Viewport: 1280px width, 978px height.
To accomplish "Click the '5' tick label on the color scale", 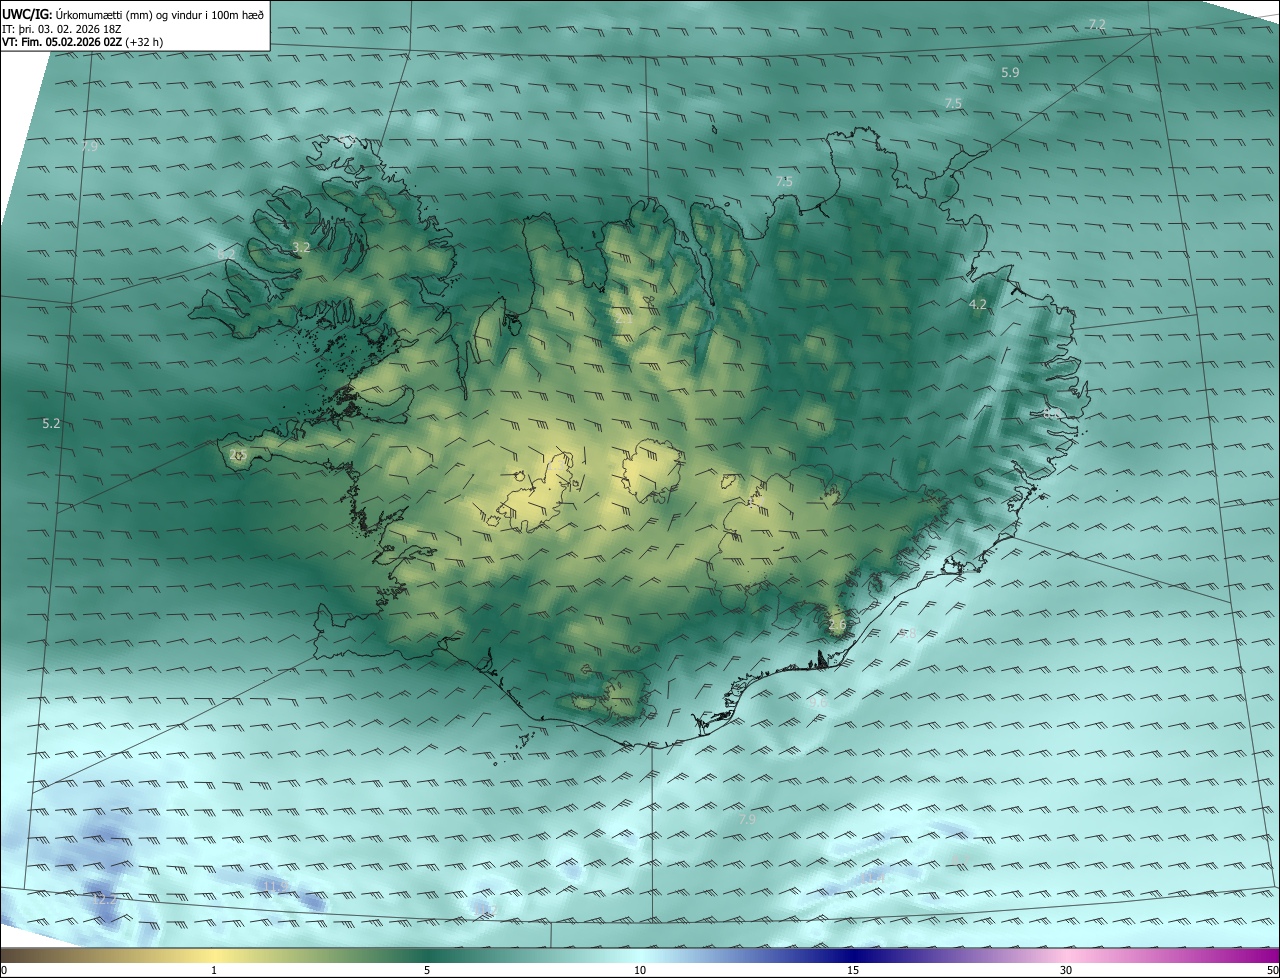I will coord(427,970).
